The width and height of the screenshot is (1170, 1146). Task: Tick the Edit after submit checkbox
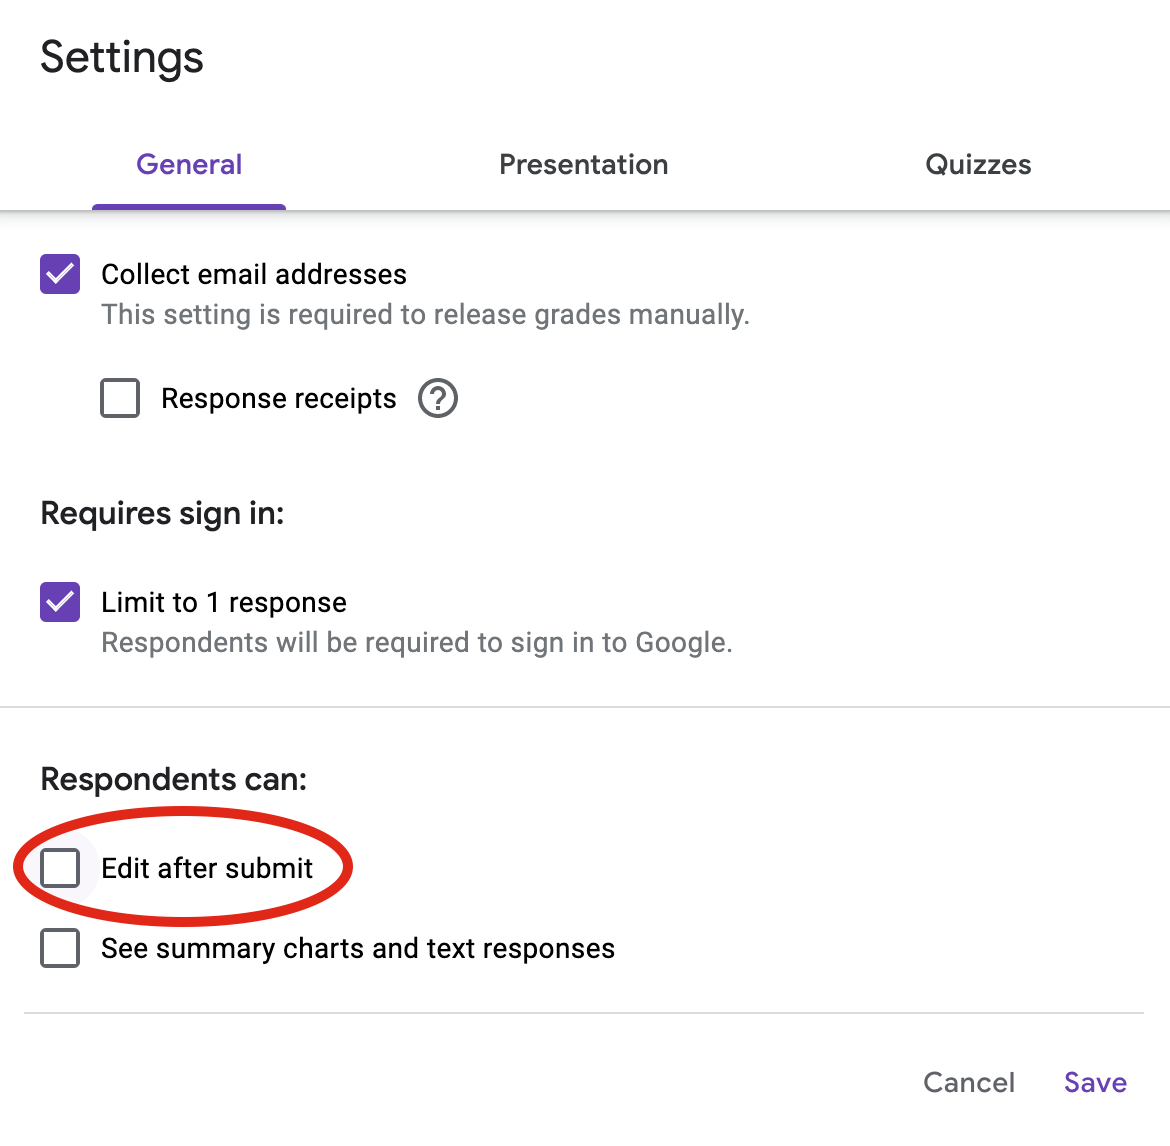point(60,868)
